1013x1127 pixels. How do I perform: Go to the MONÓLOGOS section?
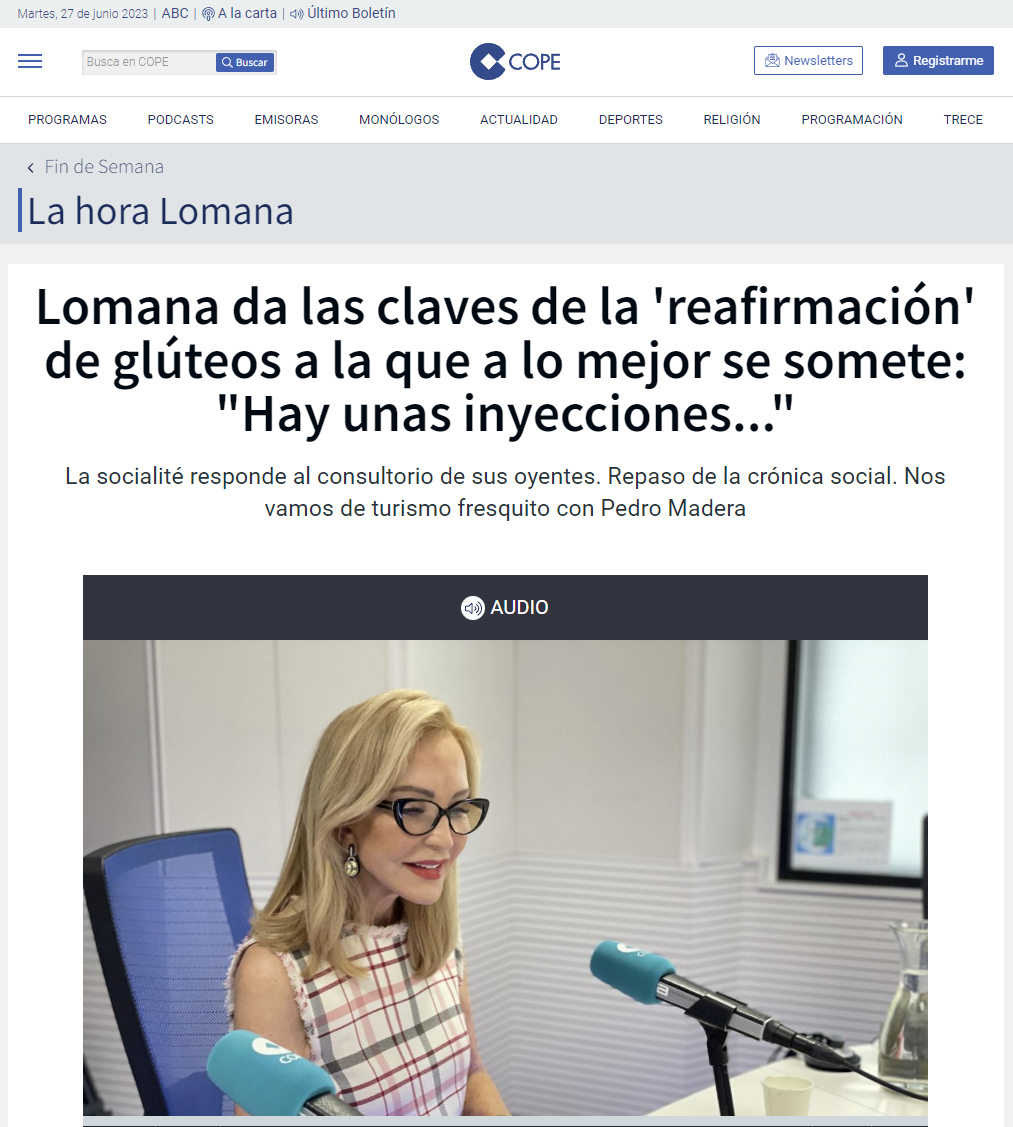point(399,120)
